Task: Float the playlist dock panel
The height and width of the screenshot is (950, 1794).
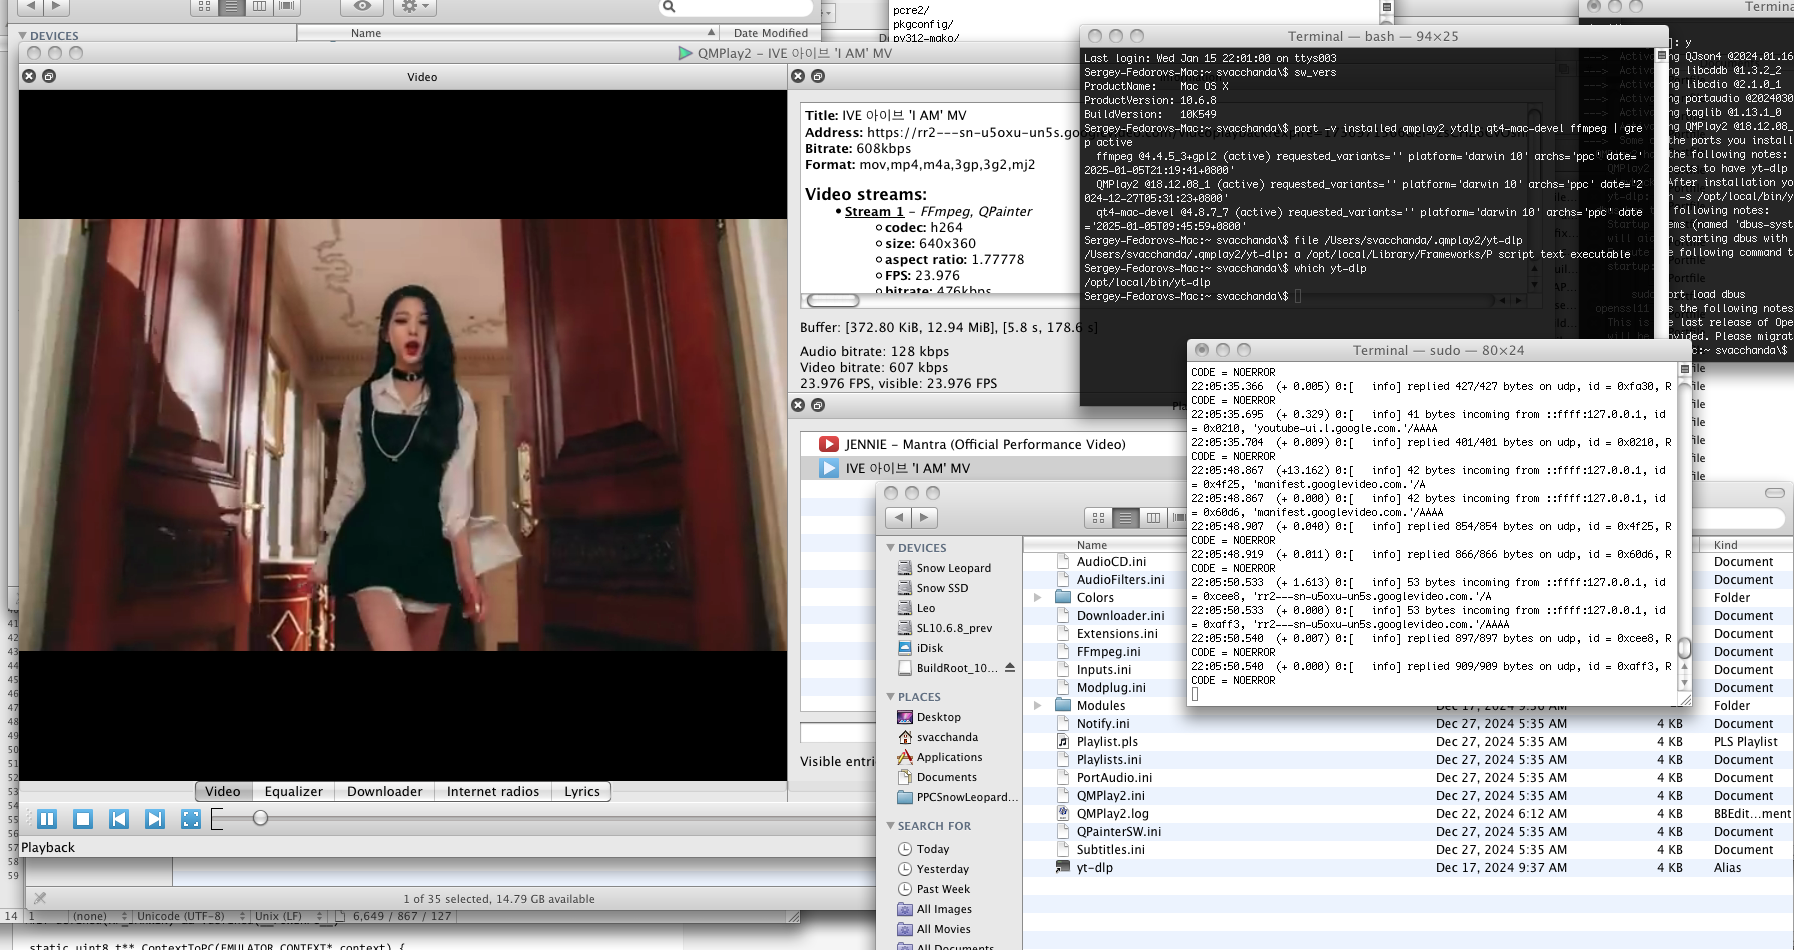Action: (x=818, y=405)
